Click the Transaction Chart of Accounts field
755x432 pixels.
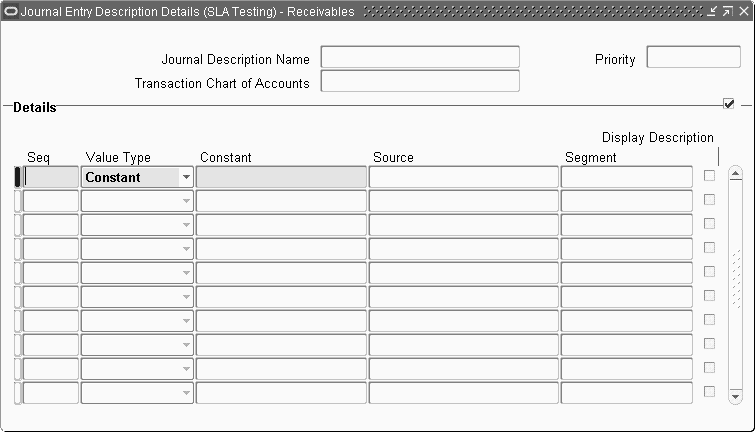(x=420, y=81)
